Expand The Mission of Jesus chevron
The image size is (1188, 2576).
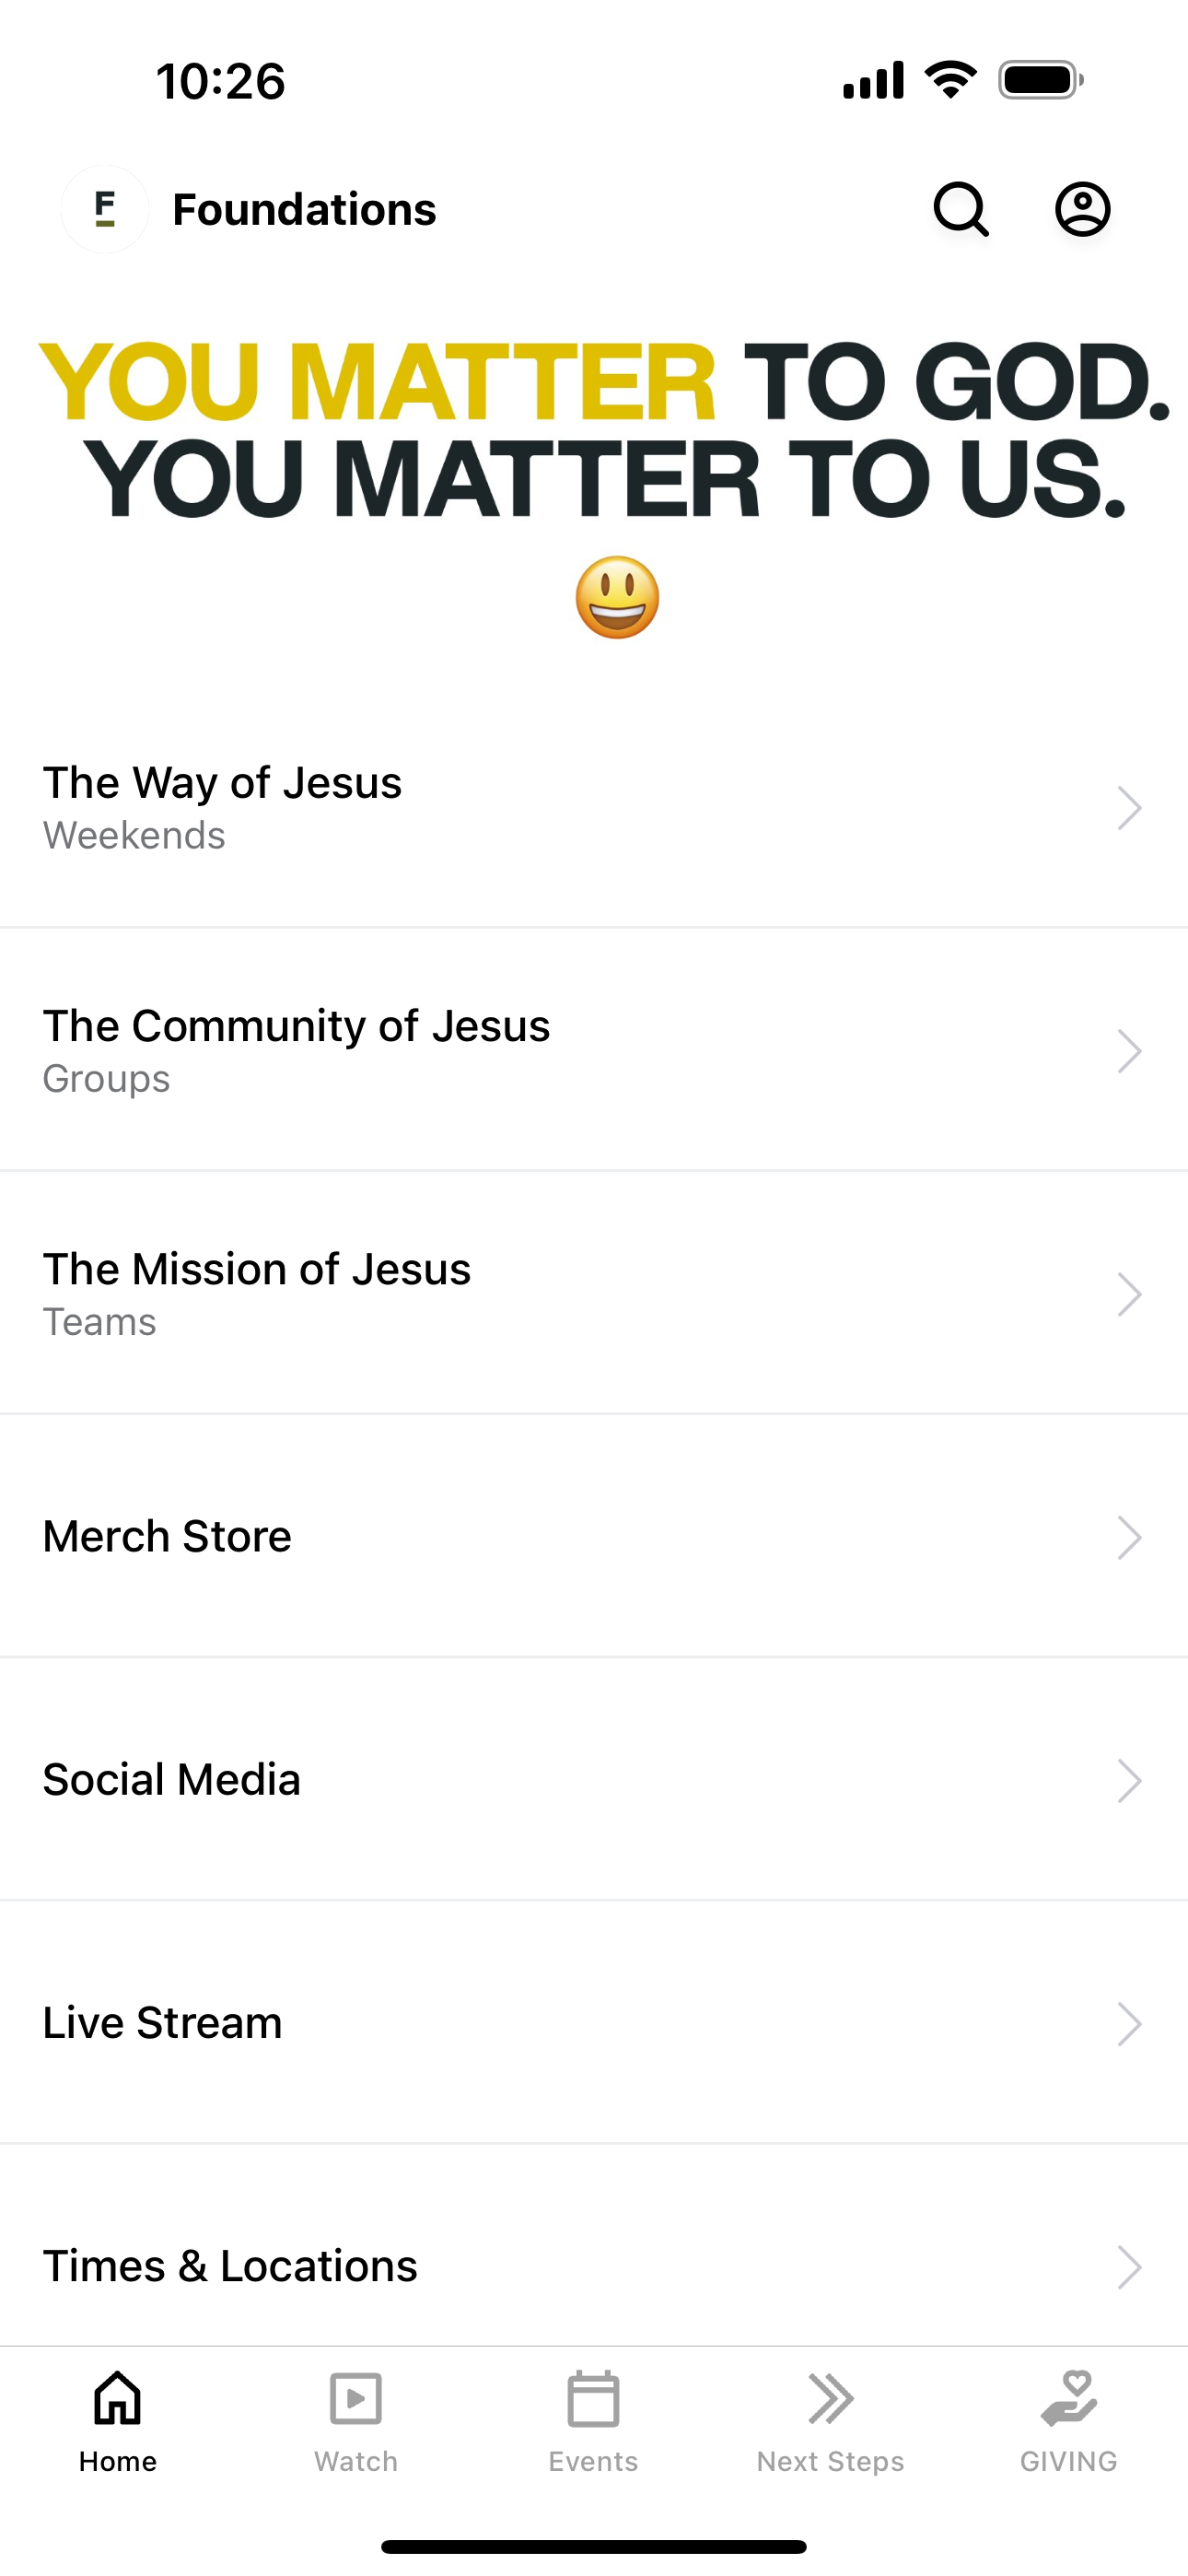point(1129,1294)
